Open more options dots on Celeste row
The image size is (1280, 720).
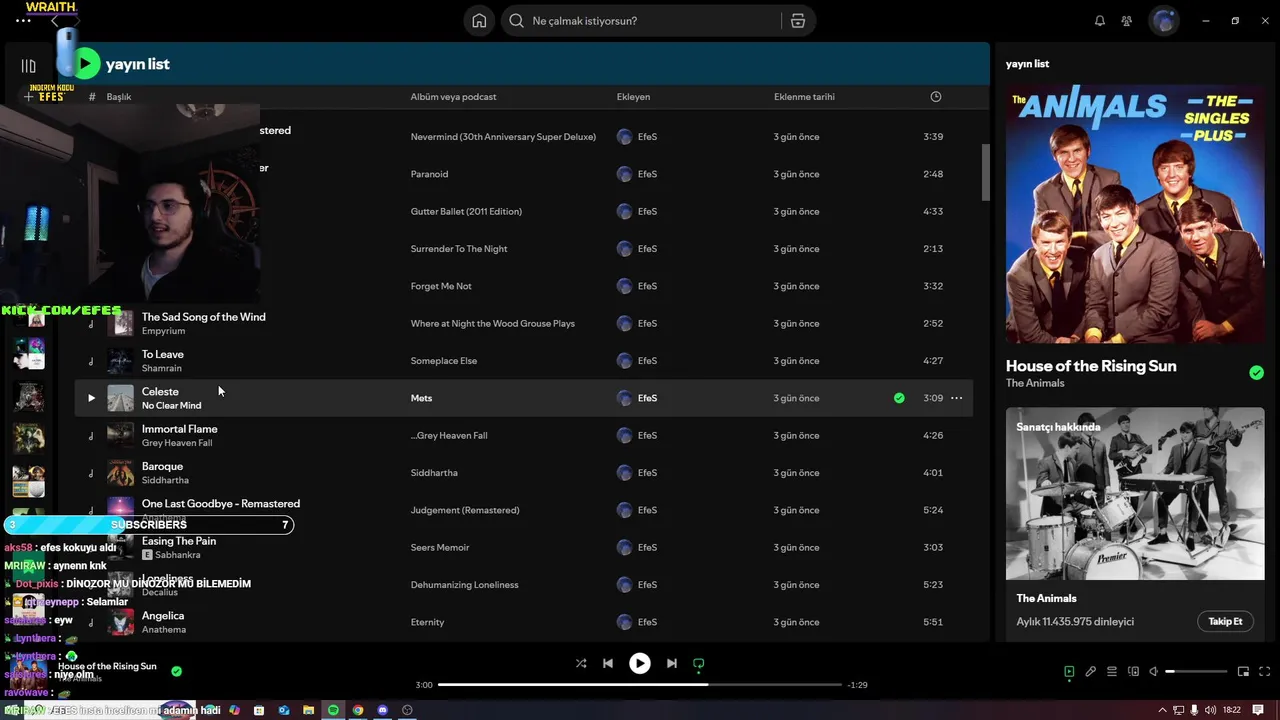coord(956,398)
